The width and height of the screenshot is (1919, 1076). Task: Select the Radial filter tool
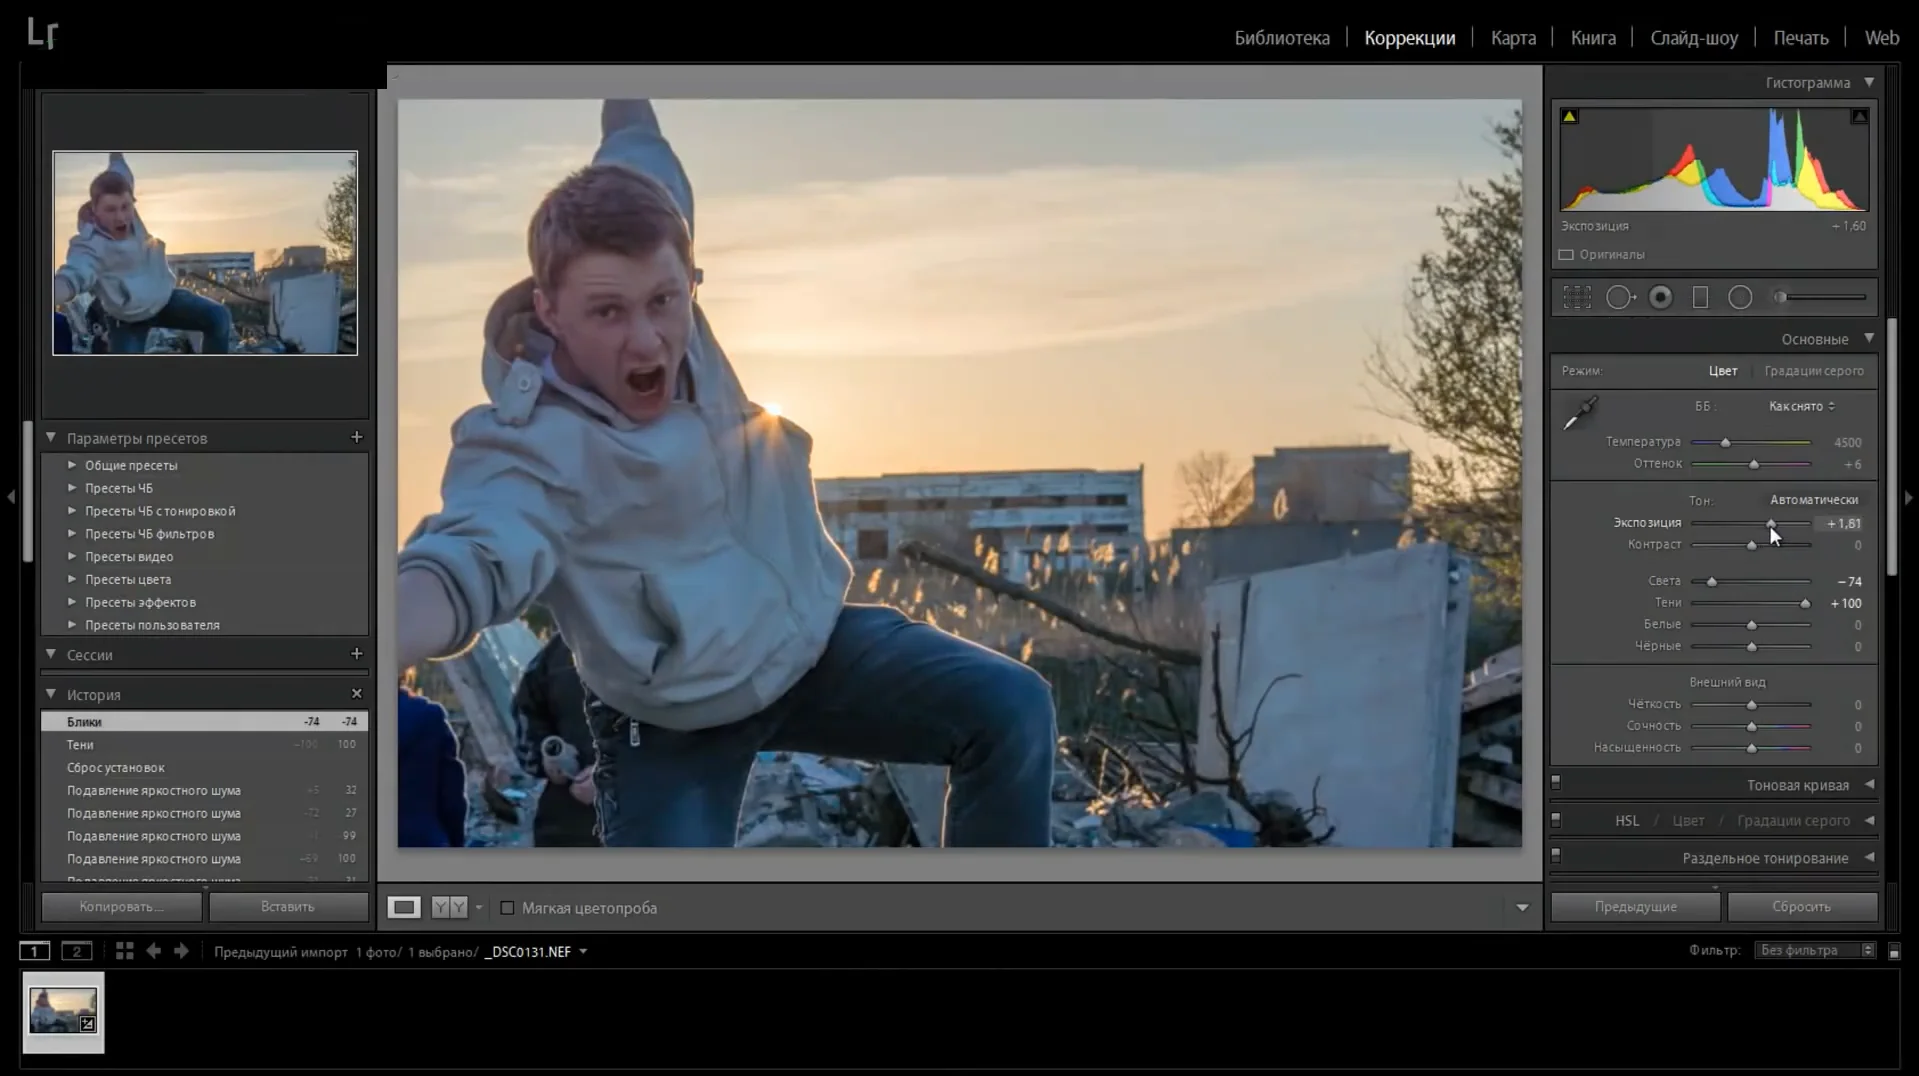tap(1740, 297)
